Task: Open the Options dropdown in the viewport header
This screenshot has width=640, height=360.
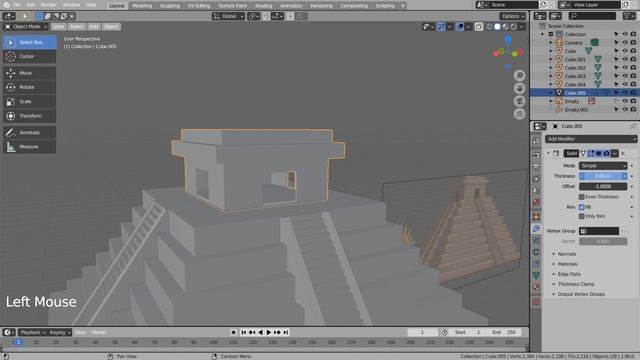Action: click(x=512, y=16)
